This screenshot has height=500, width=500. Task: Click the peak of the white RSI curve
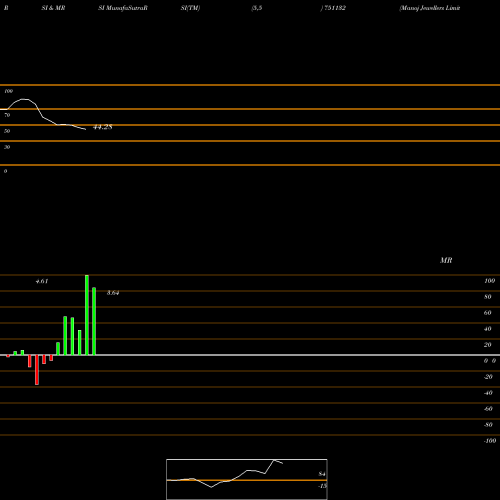tap(25, 99)
